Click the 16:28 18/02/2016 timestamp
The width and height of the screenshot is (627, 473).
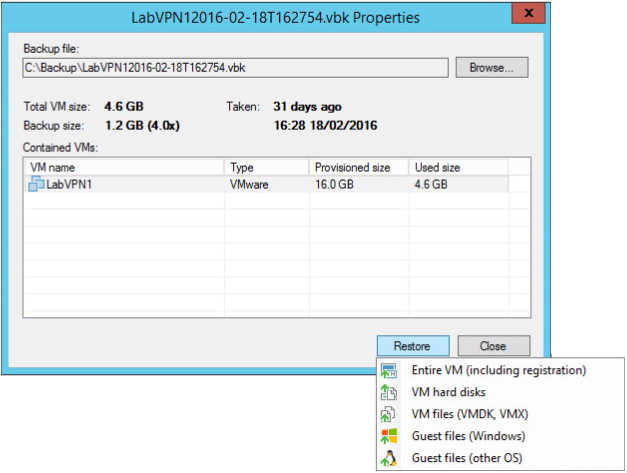(x=325, y=126)
